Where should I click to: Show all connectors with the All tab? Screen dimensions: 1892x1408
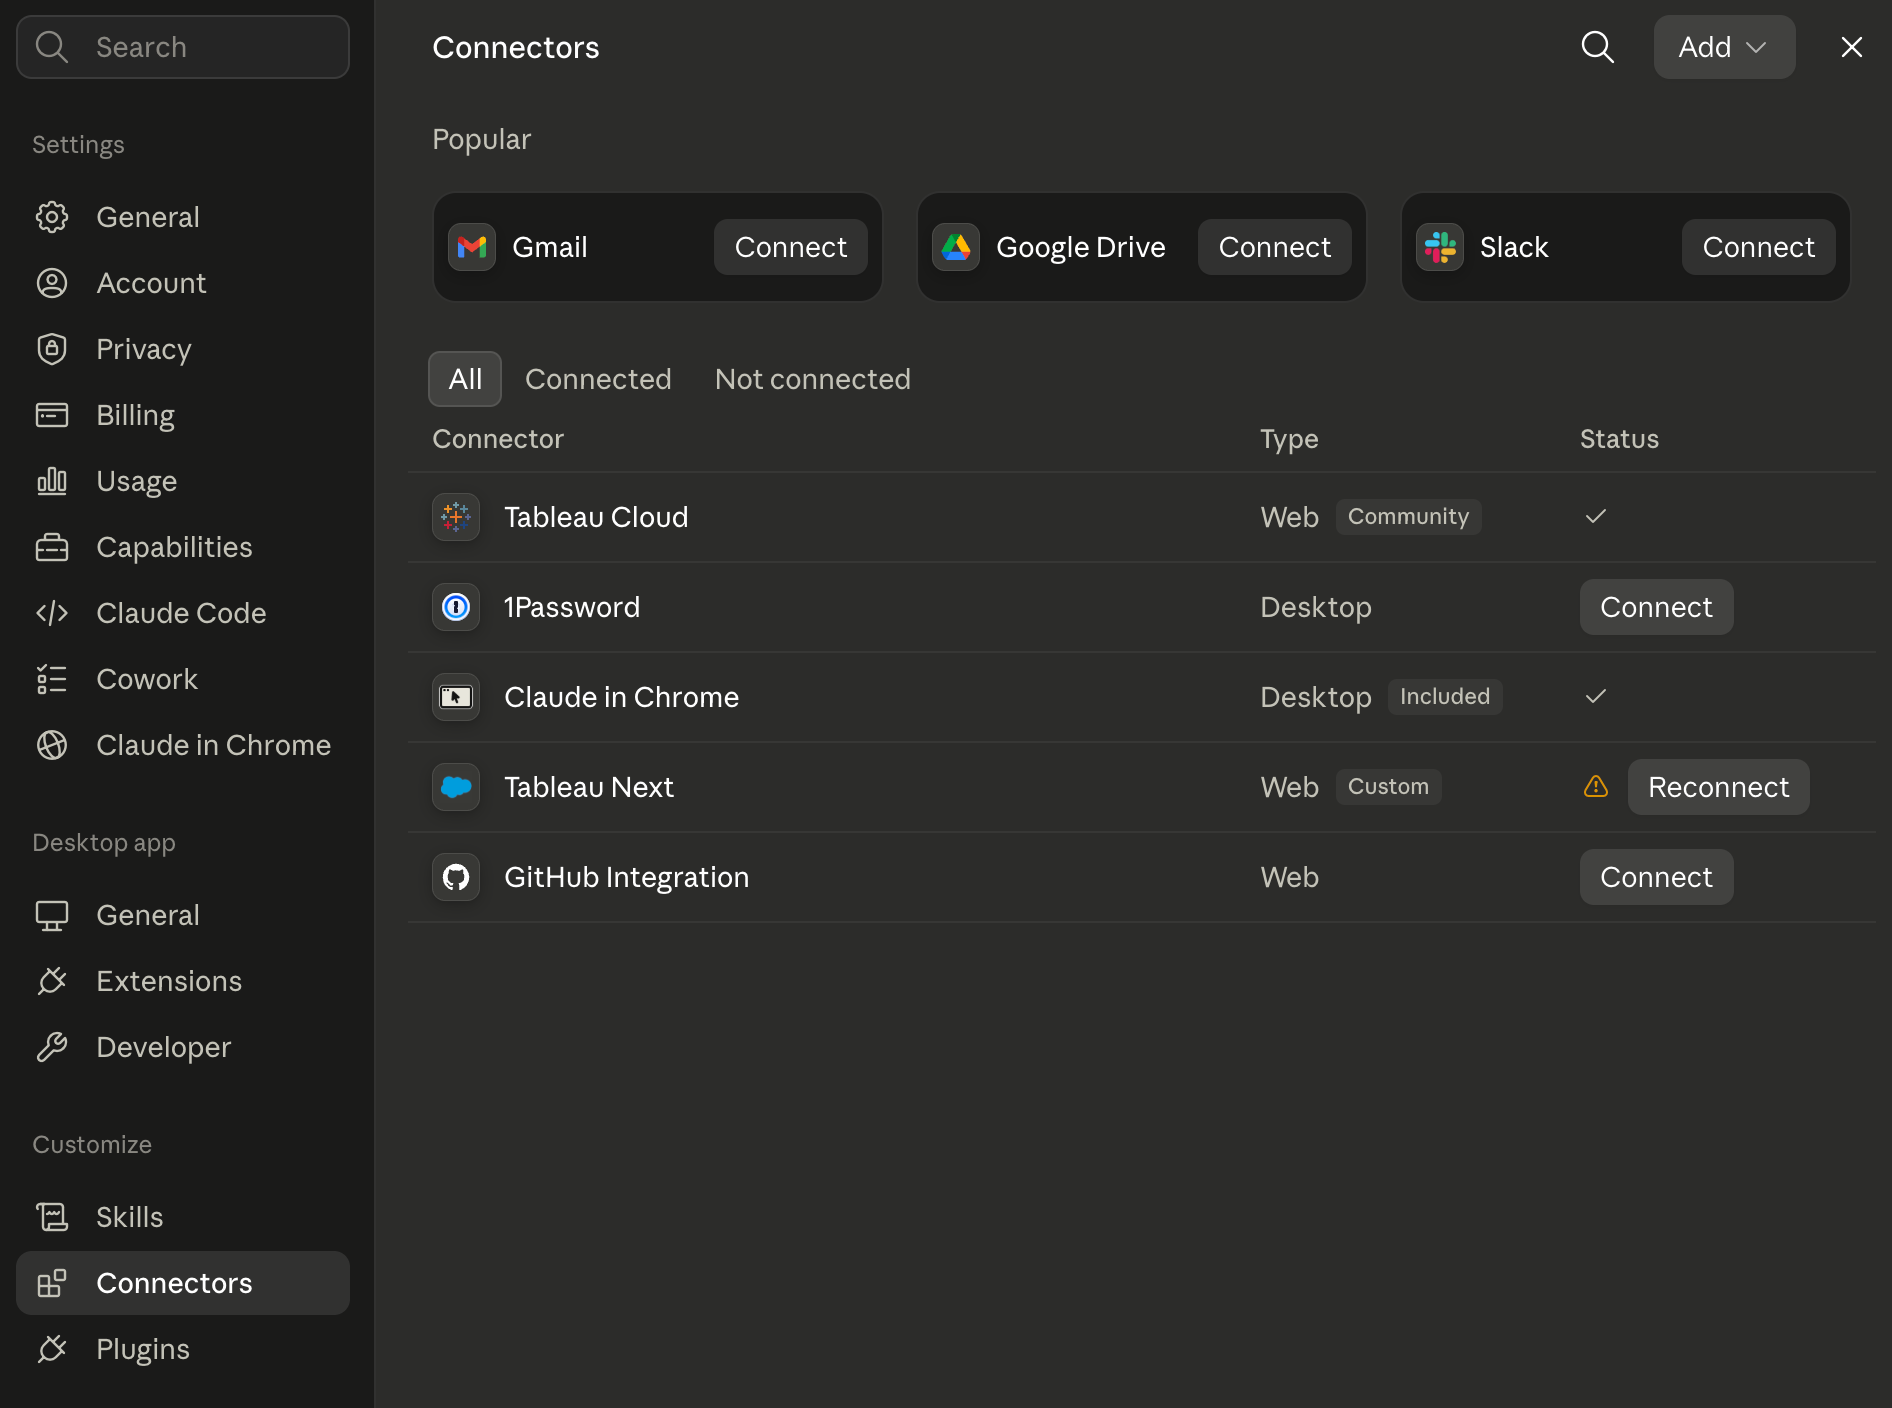465,379
